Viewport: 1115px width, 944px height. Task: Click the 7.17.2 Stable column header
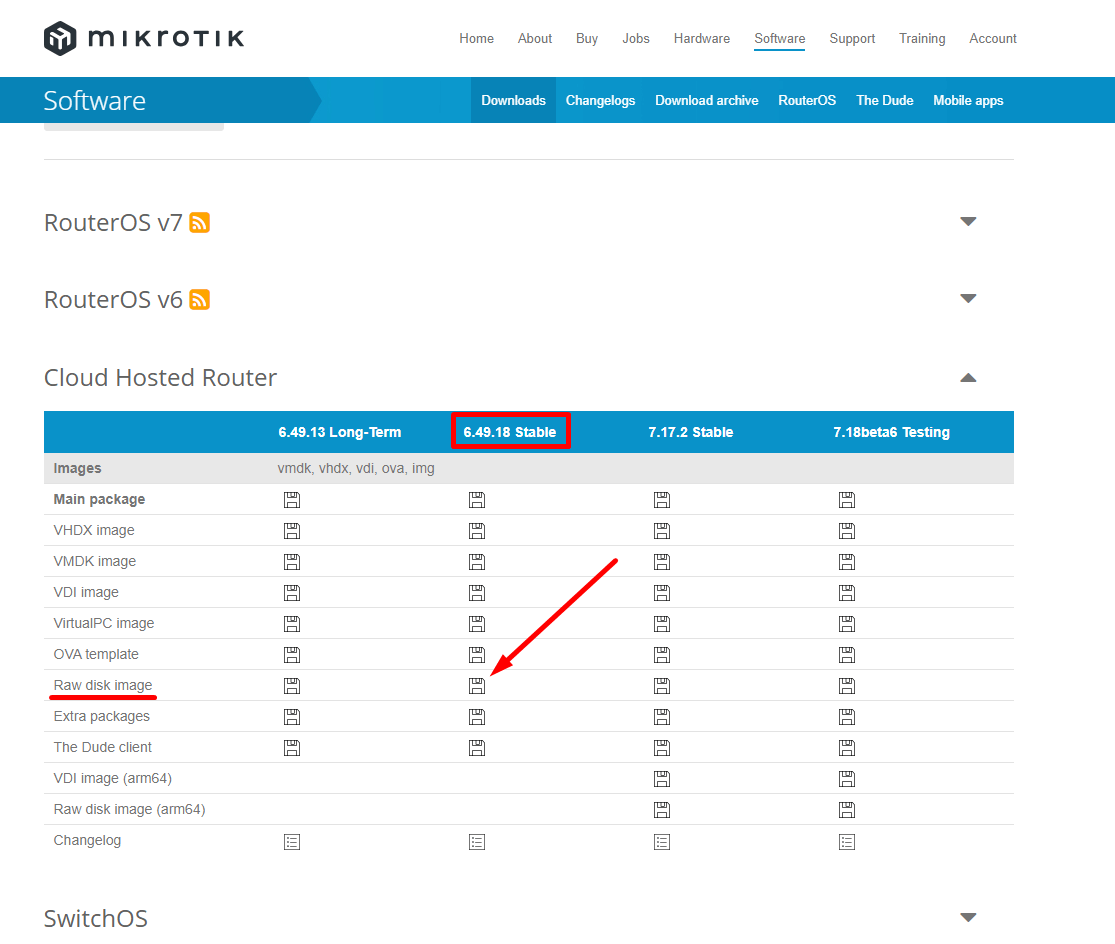(x=690, y=432)
